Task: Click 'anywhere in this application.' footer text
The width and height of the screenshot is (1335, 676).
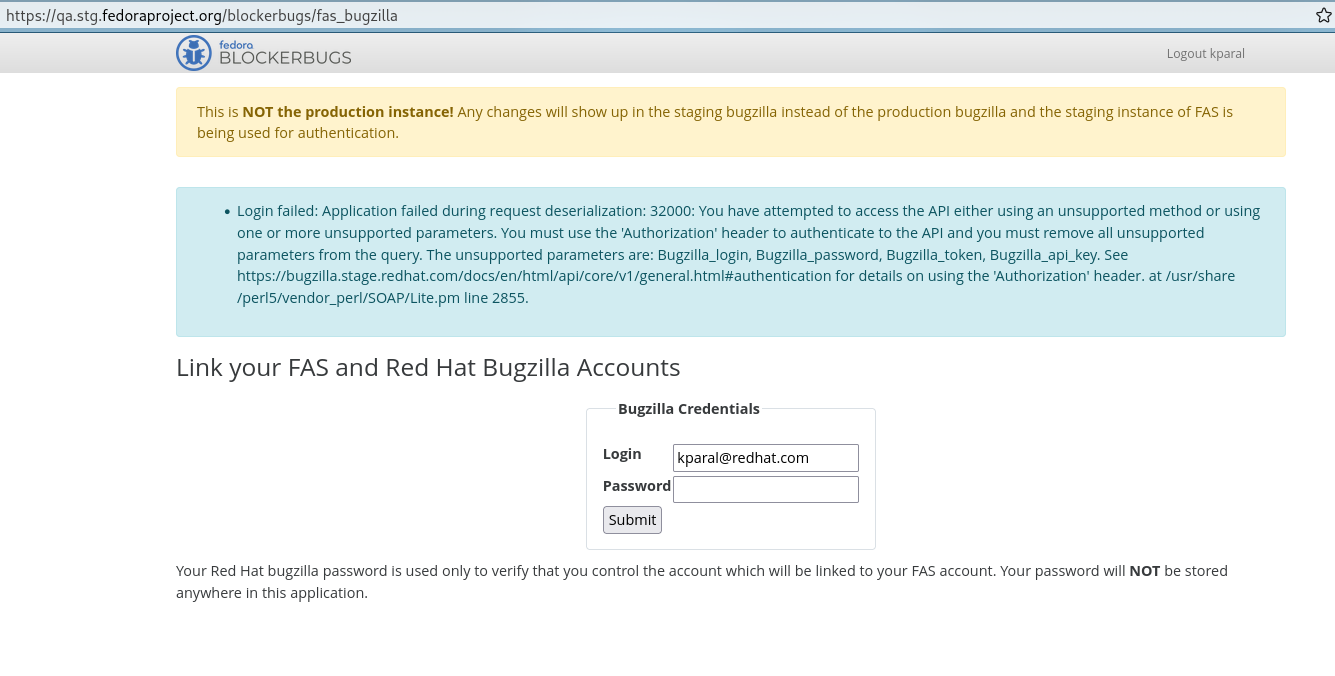Action: coord(272,593)
